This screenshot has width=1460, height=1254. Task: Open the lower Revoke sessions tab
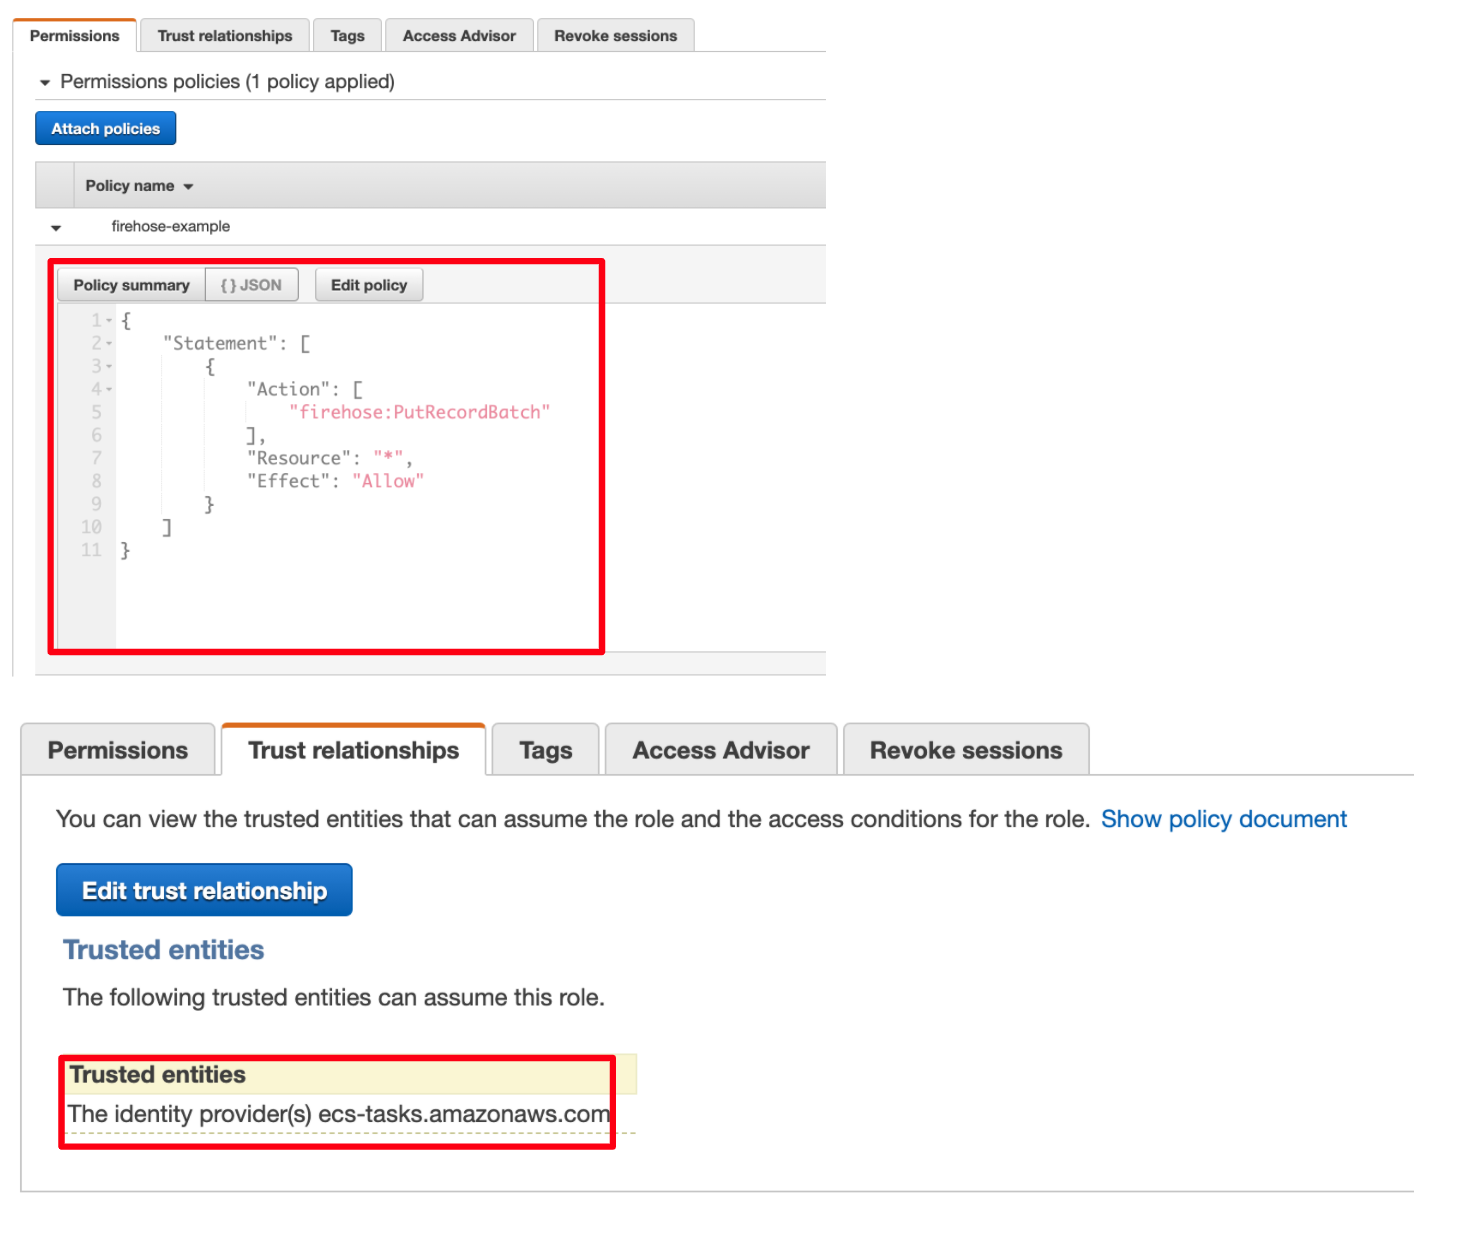(x=966, y=750)
